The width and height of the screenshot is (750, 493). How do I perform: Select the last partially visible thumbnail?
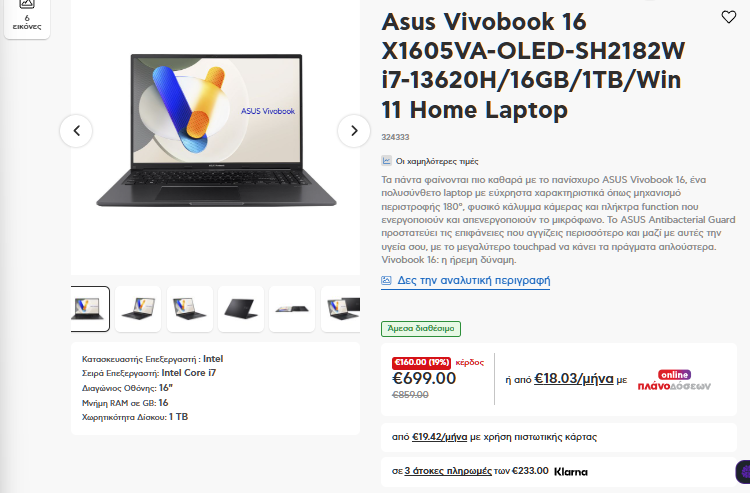(341, 309)
